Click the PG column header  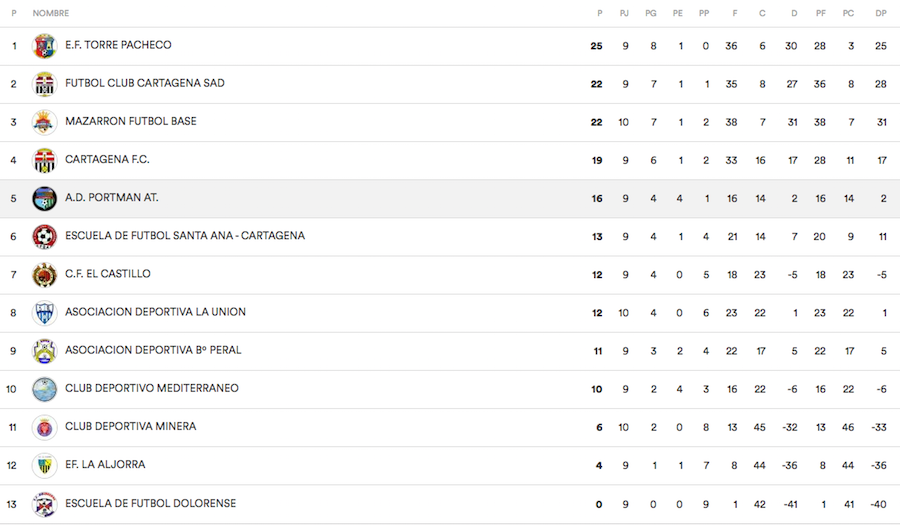[x=651, y=13]
